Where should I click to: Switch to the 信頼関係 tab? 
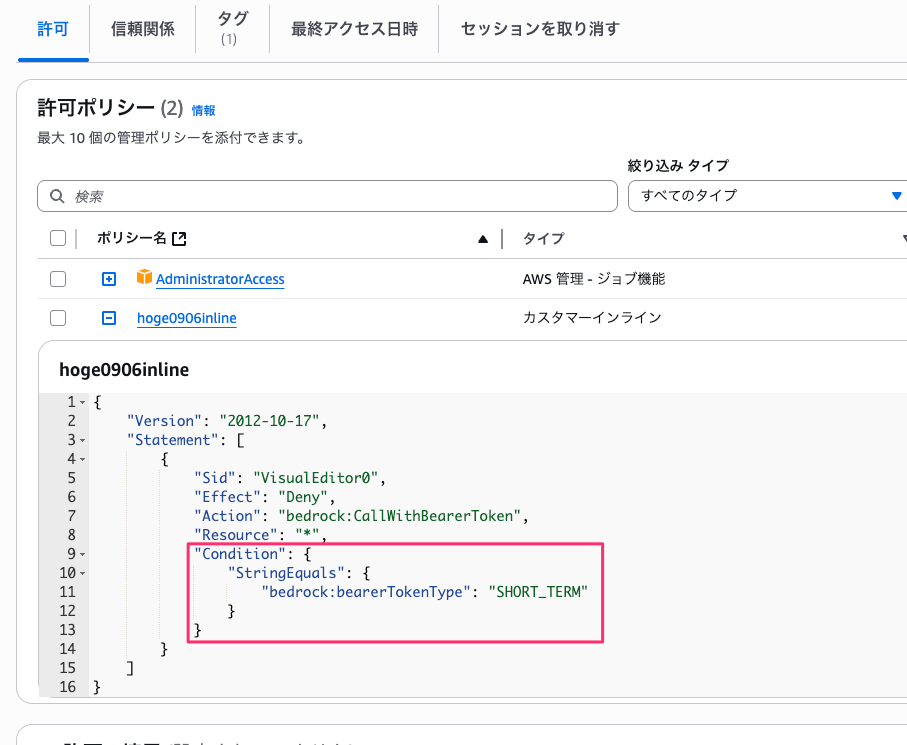pyautogui.click(x=142, y=29)
